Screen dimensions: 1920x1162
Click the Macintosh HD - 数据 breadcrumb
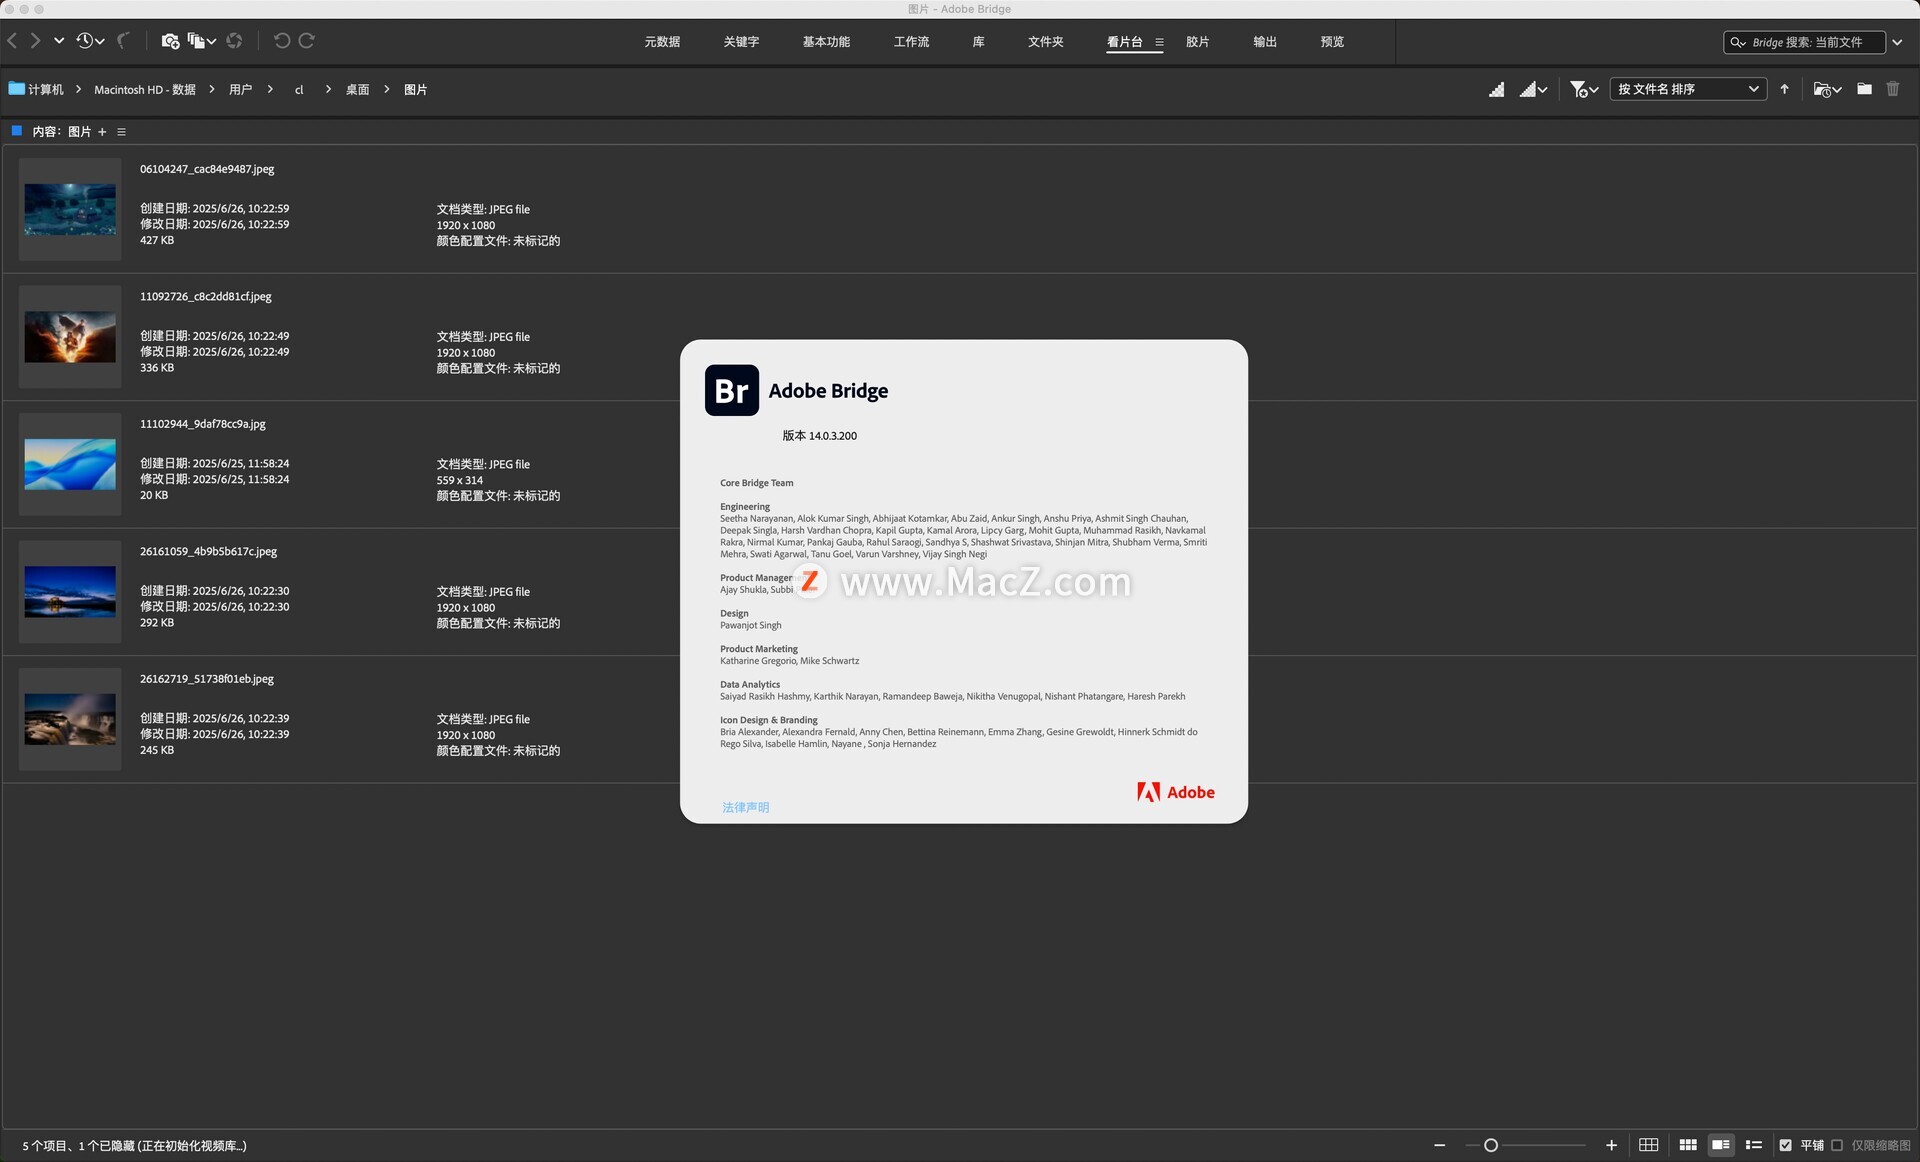(x=145, y=89)
